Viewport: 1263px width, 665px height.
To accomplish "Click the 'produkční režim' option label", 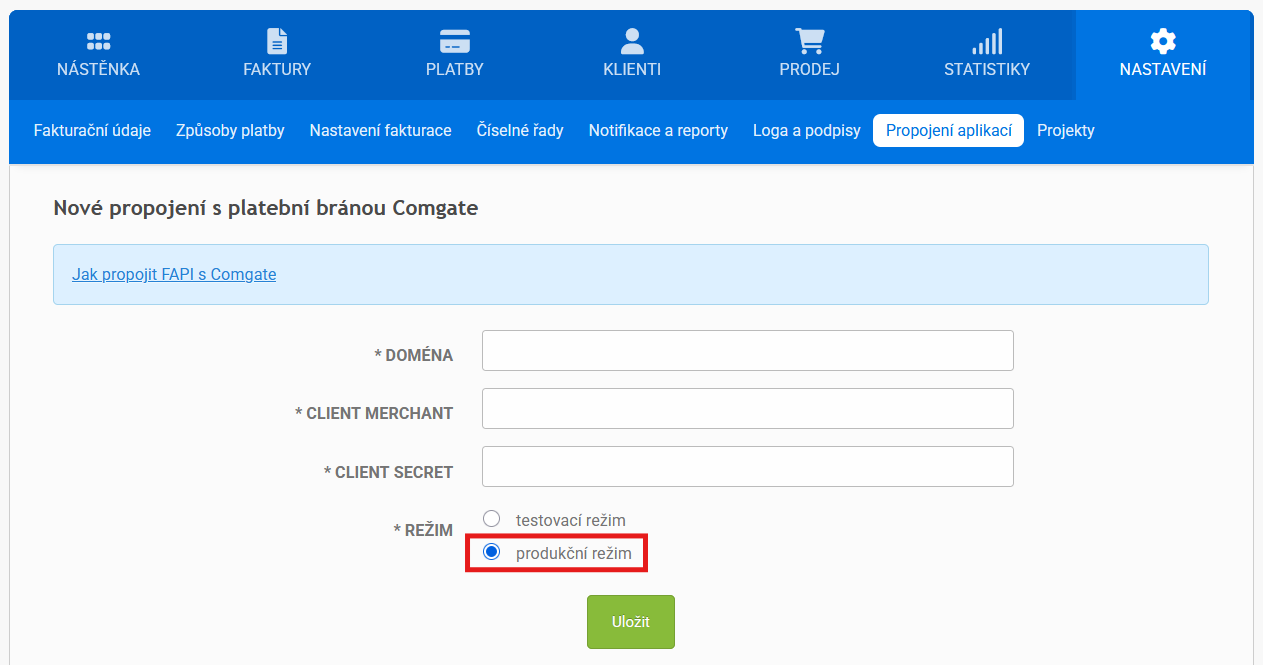I will tap(574, 553).
